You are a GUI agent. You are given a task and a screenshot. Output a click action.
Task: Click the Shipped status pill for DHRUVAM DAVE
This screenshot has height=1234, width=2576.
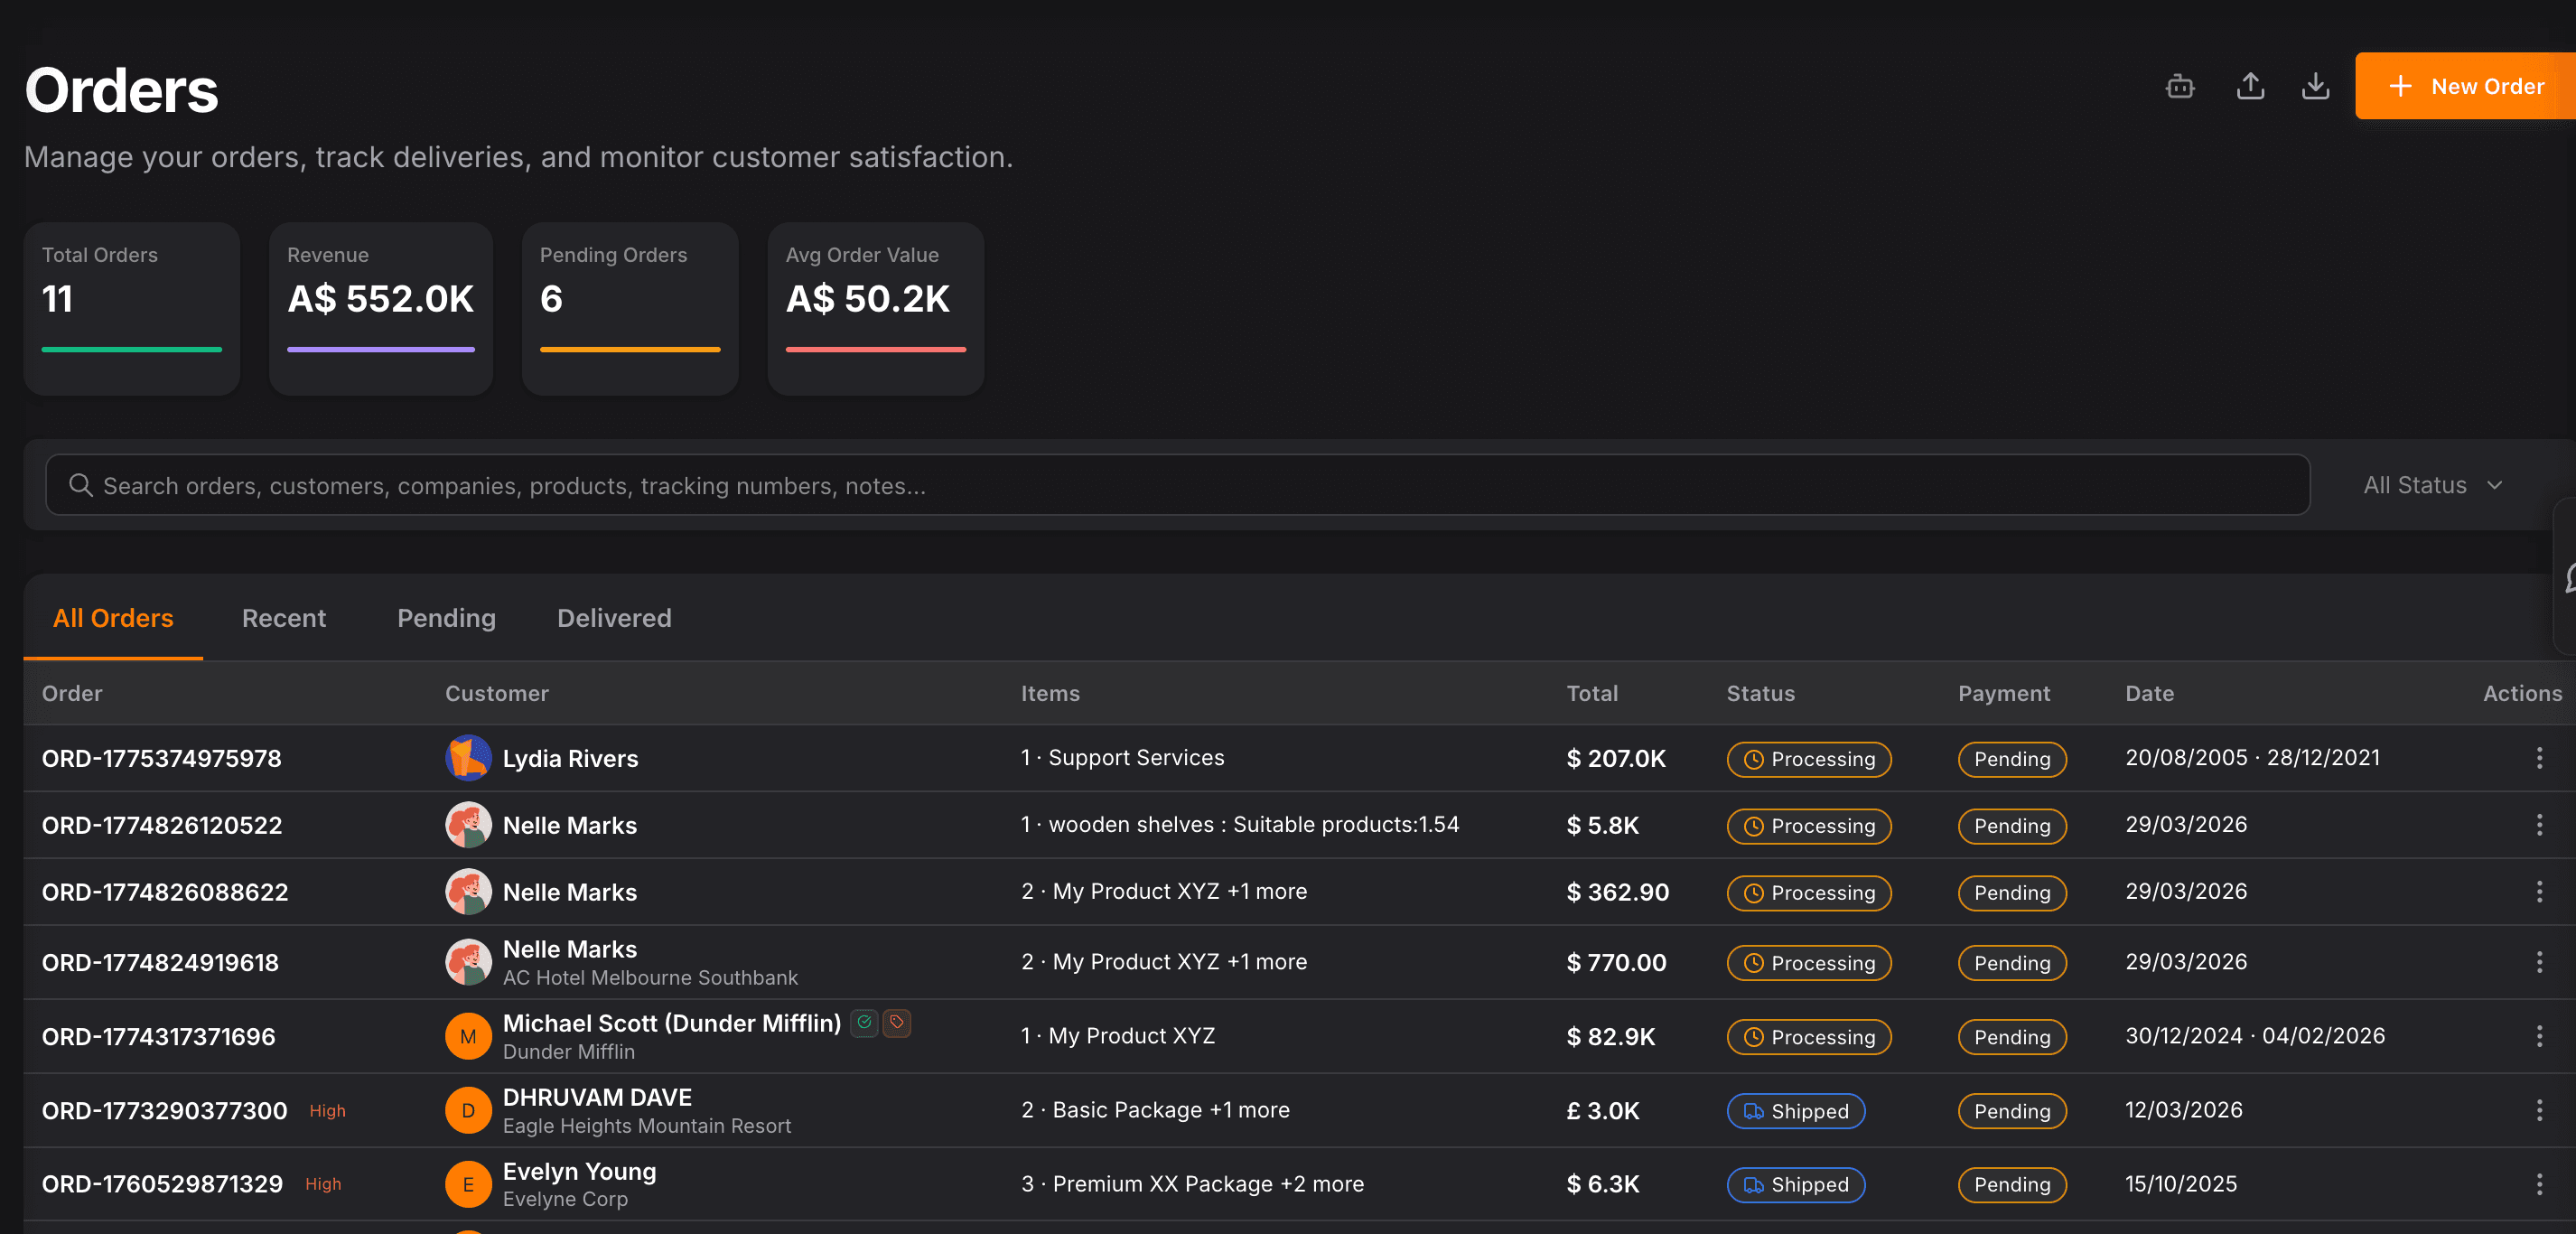tap(1795, 1111)
